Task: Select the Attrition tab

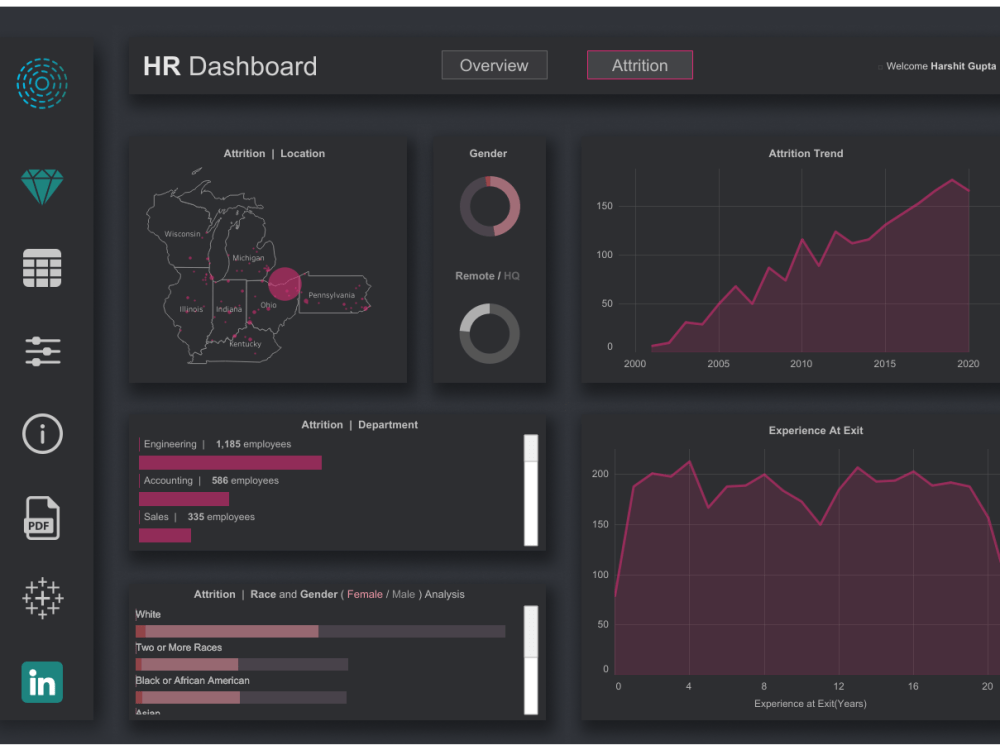Action: click(x=639, y=64)
